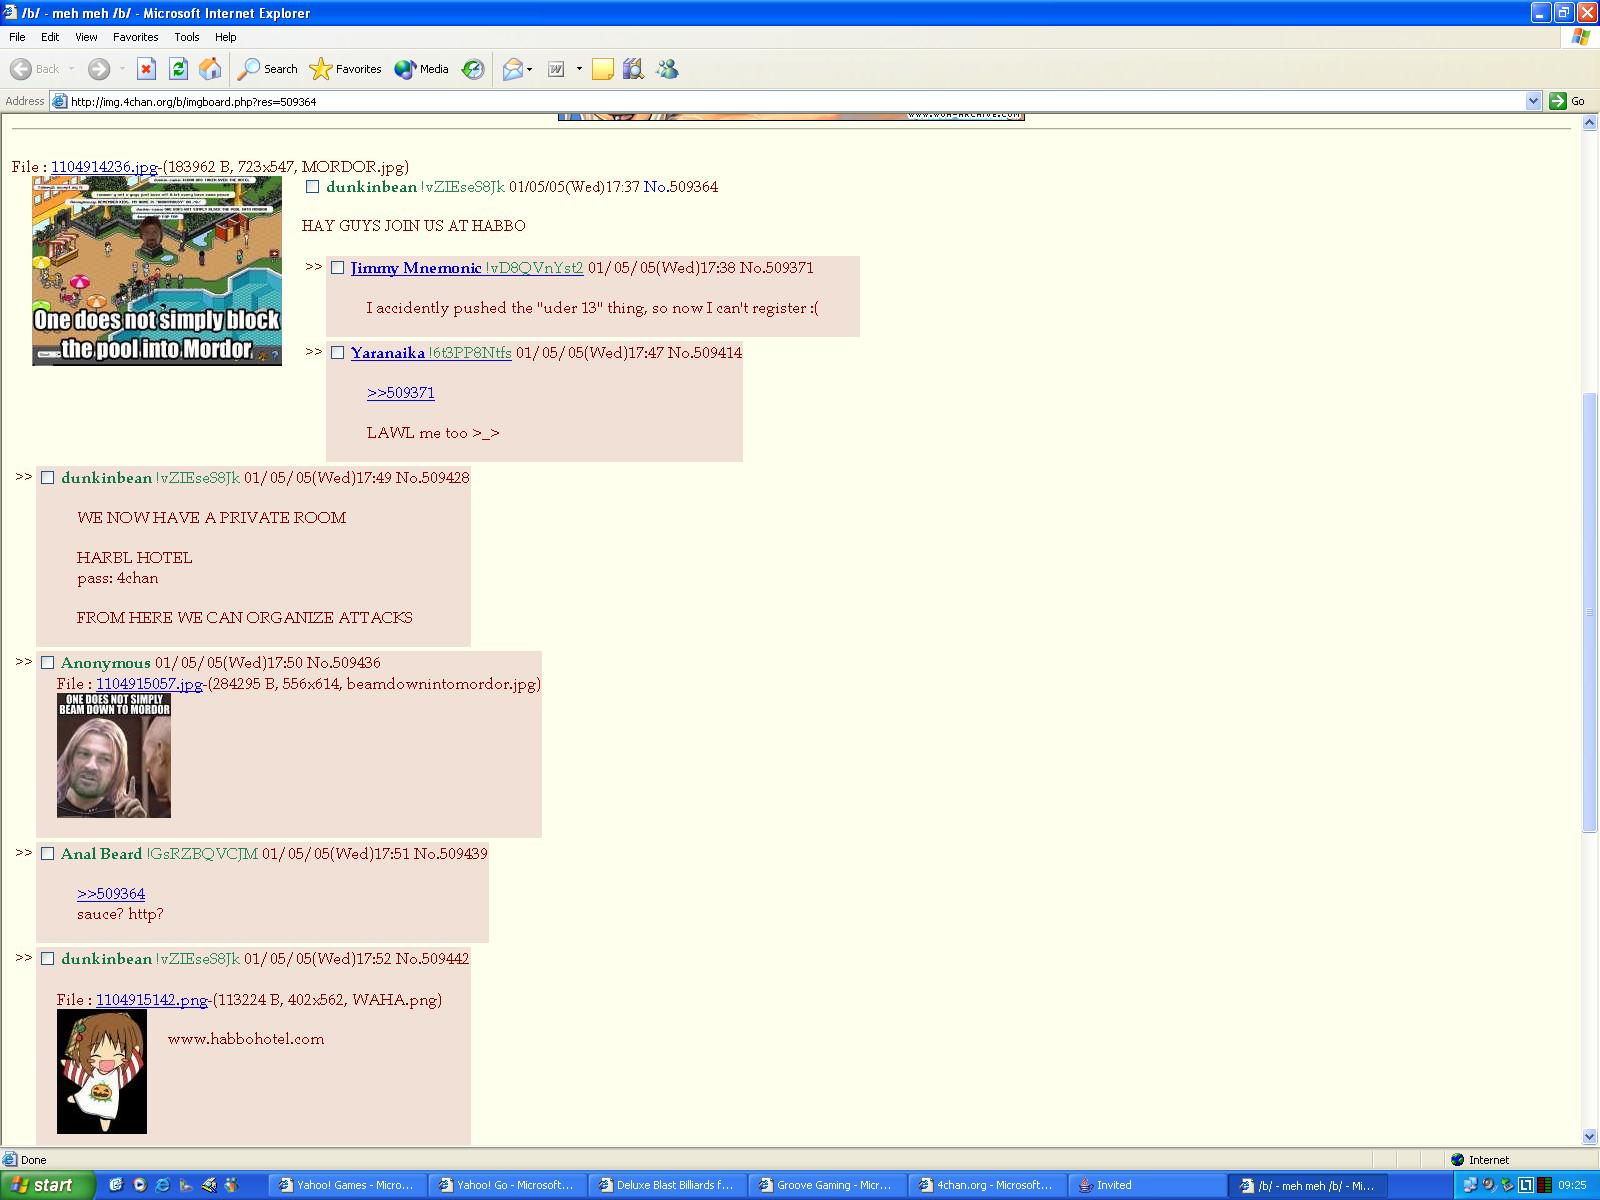Viewport: 1600px width, 1200px height.
Task: Click the Internet security zone icon
Action: (x=1459, y=1160)
